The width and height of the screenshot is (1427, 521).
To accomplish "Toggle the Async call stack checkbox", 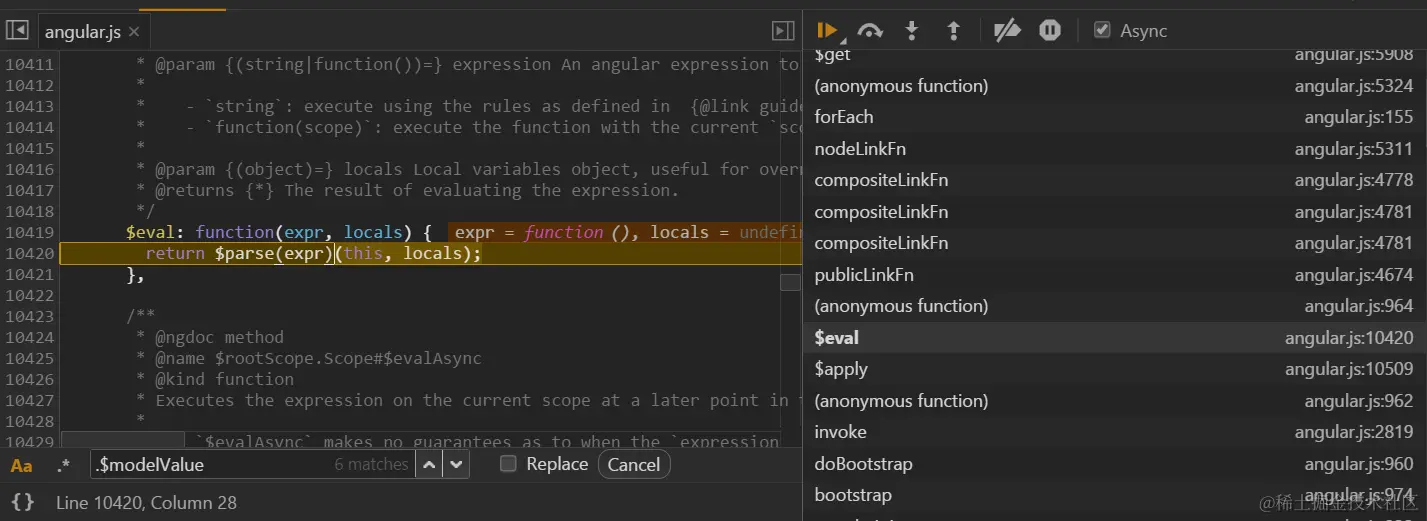I will [x=1102, y=31].
